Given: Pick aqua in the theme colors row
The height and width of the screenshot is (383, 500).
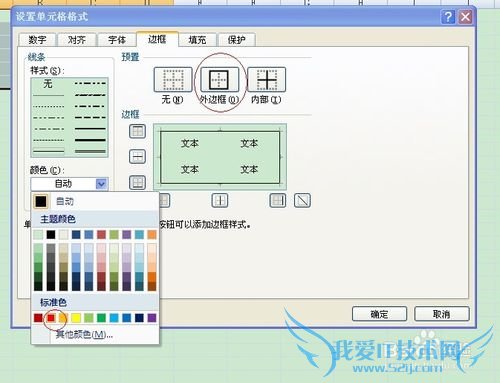Looking at the screenshot, I should [x=139, y=235].
